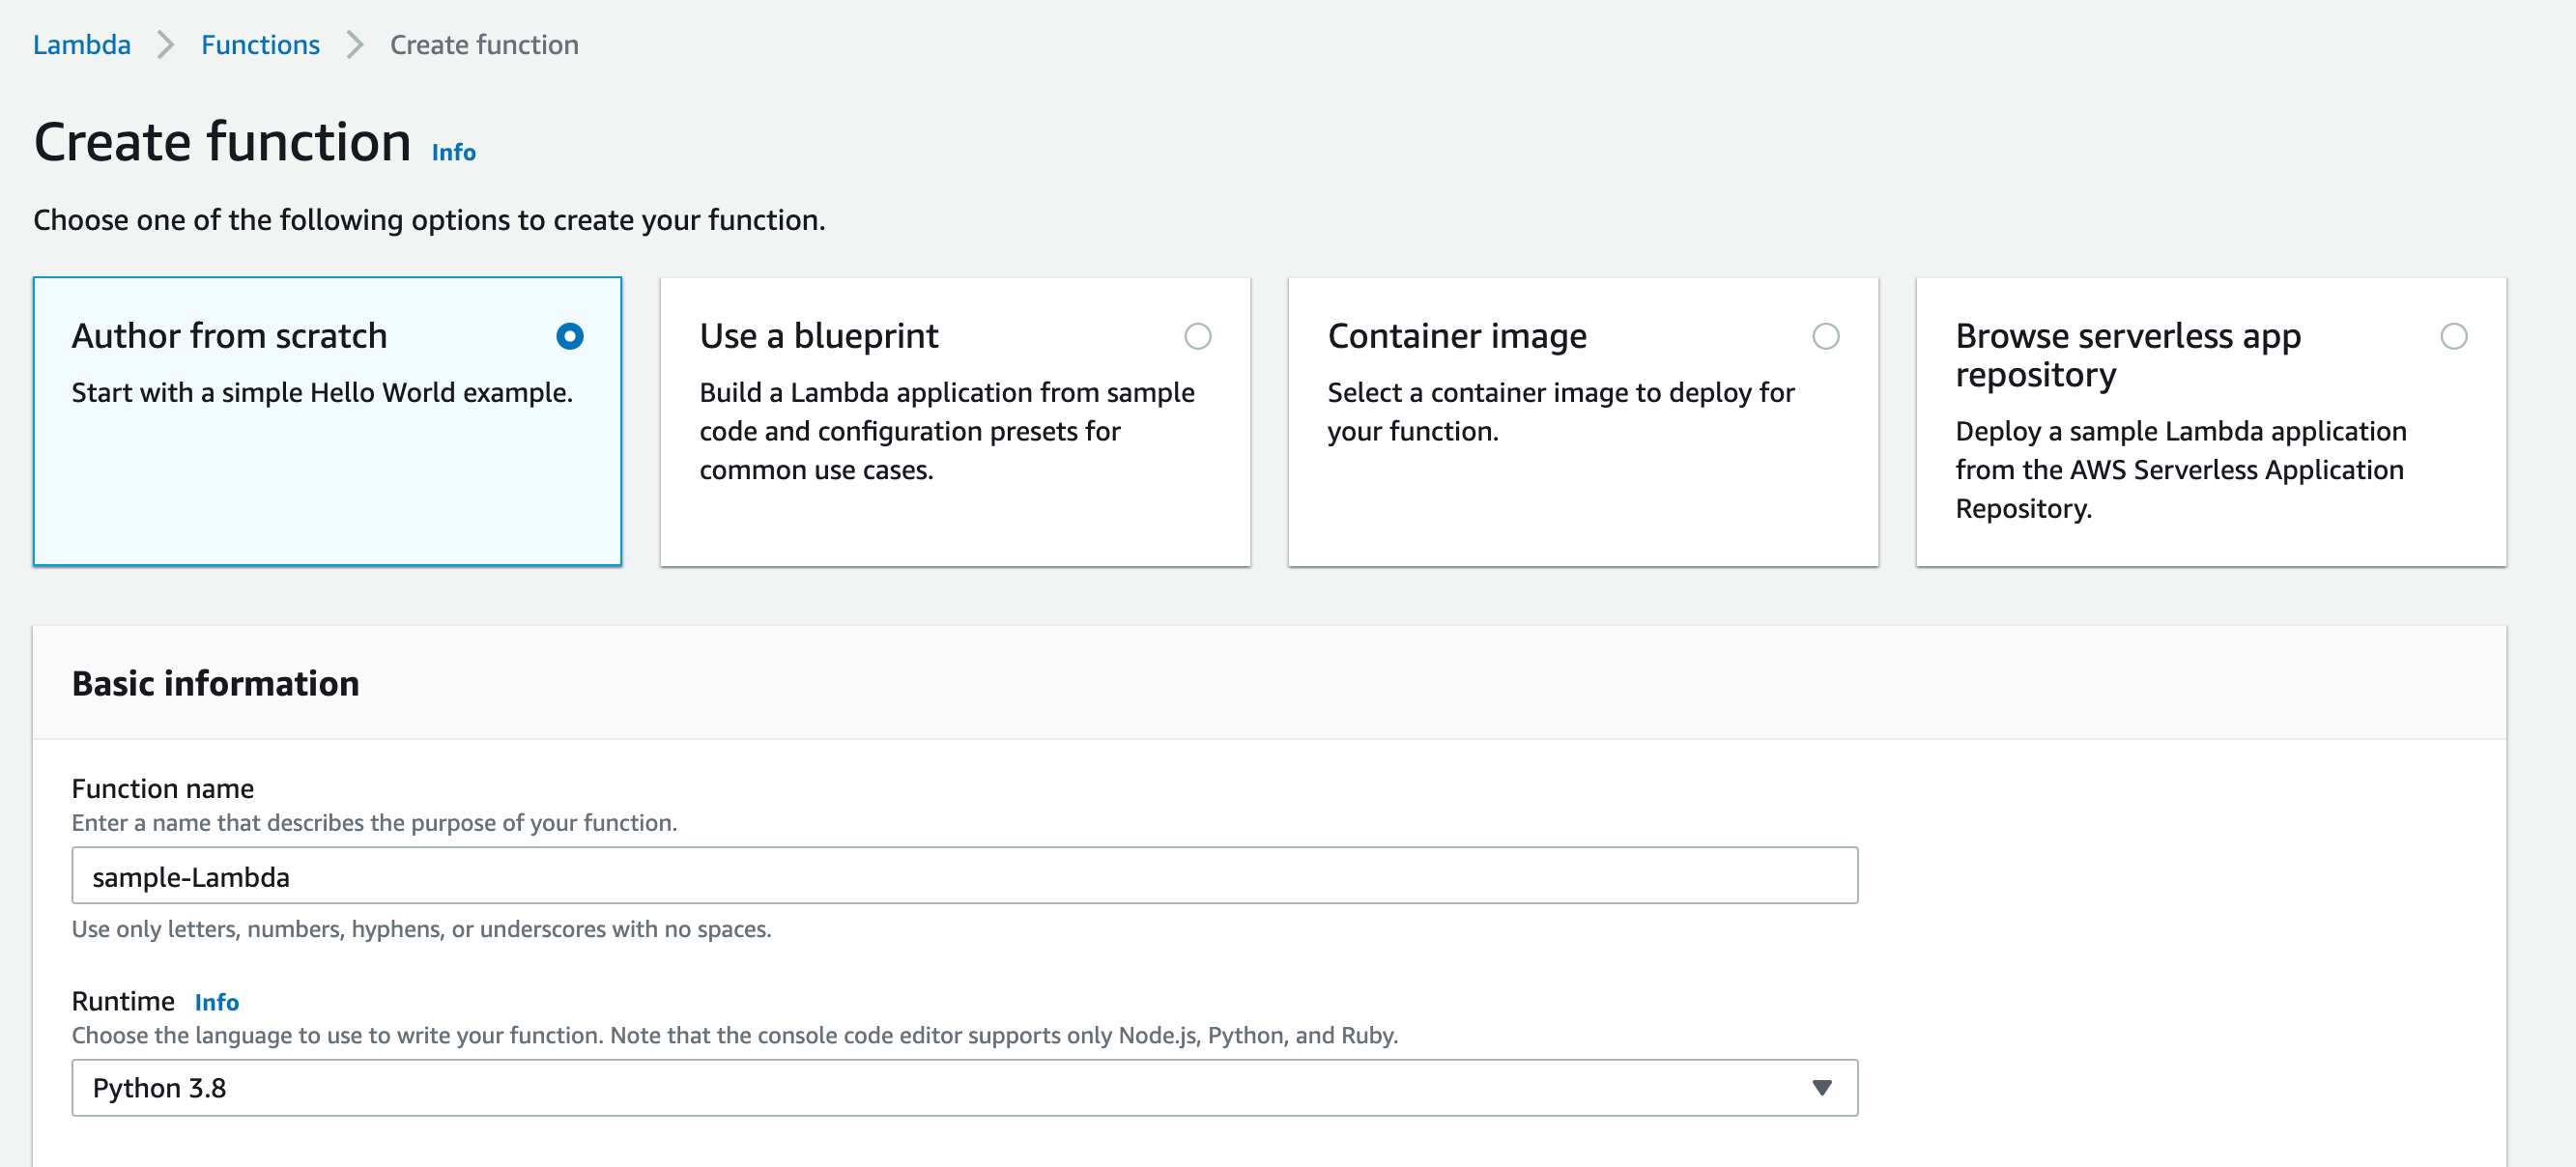2576x1167 pixels.
Task: Click the chevron after the Lambda breadcrumb
Action: (x=166, y=45)
